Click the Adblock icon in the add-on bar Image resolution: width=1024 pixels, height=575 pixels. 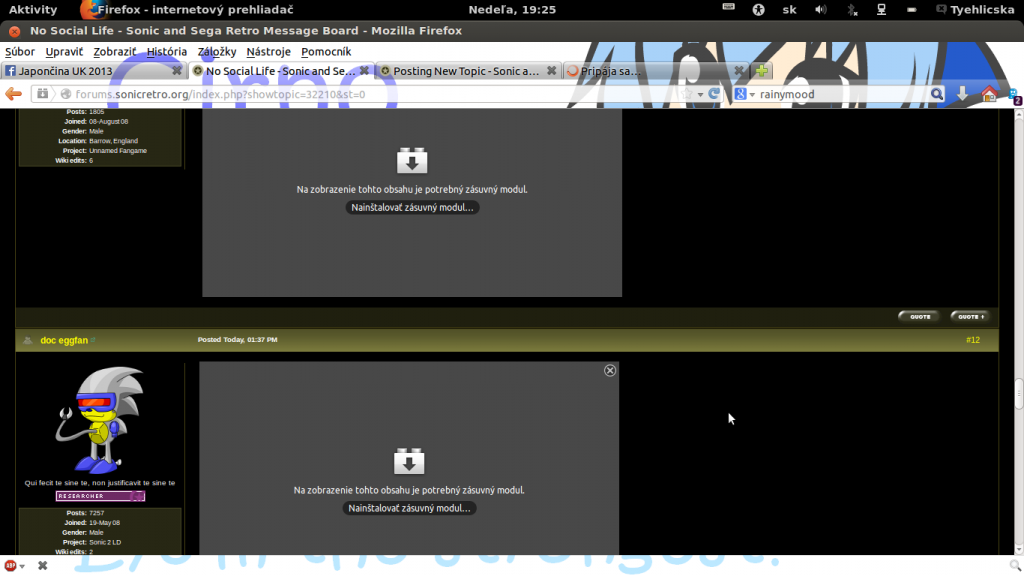(11, 565)
